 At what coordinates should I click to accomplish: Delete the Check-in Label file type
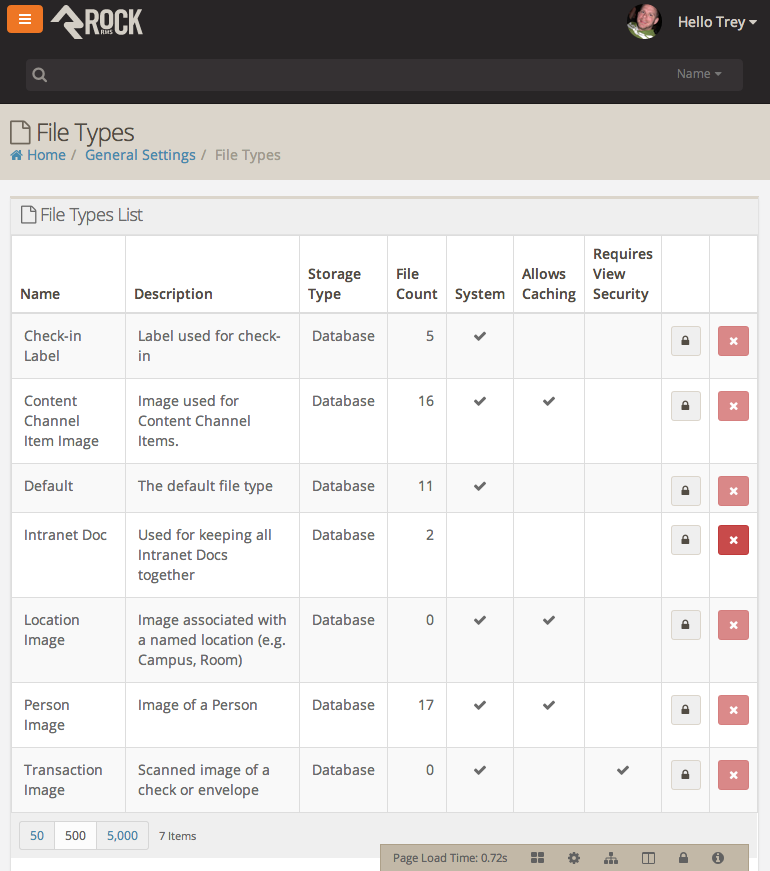pos(733,341)
